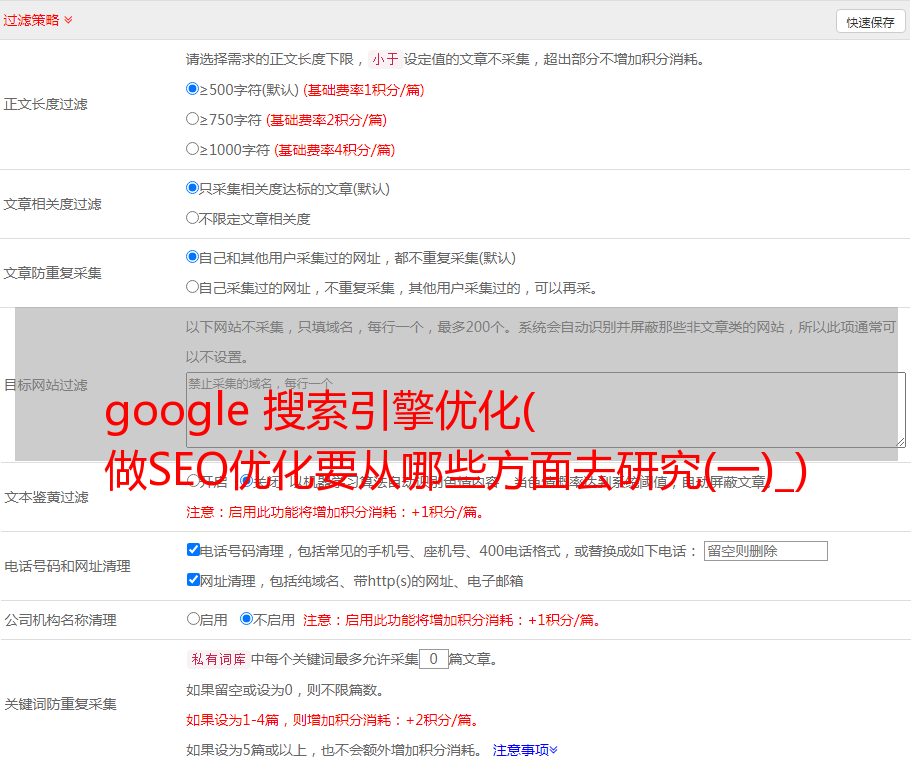Choose 不限定文章相关度 option
Viewport: 912px width, 768px height.
[x=192, y=218]
